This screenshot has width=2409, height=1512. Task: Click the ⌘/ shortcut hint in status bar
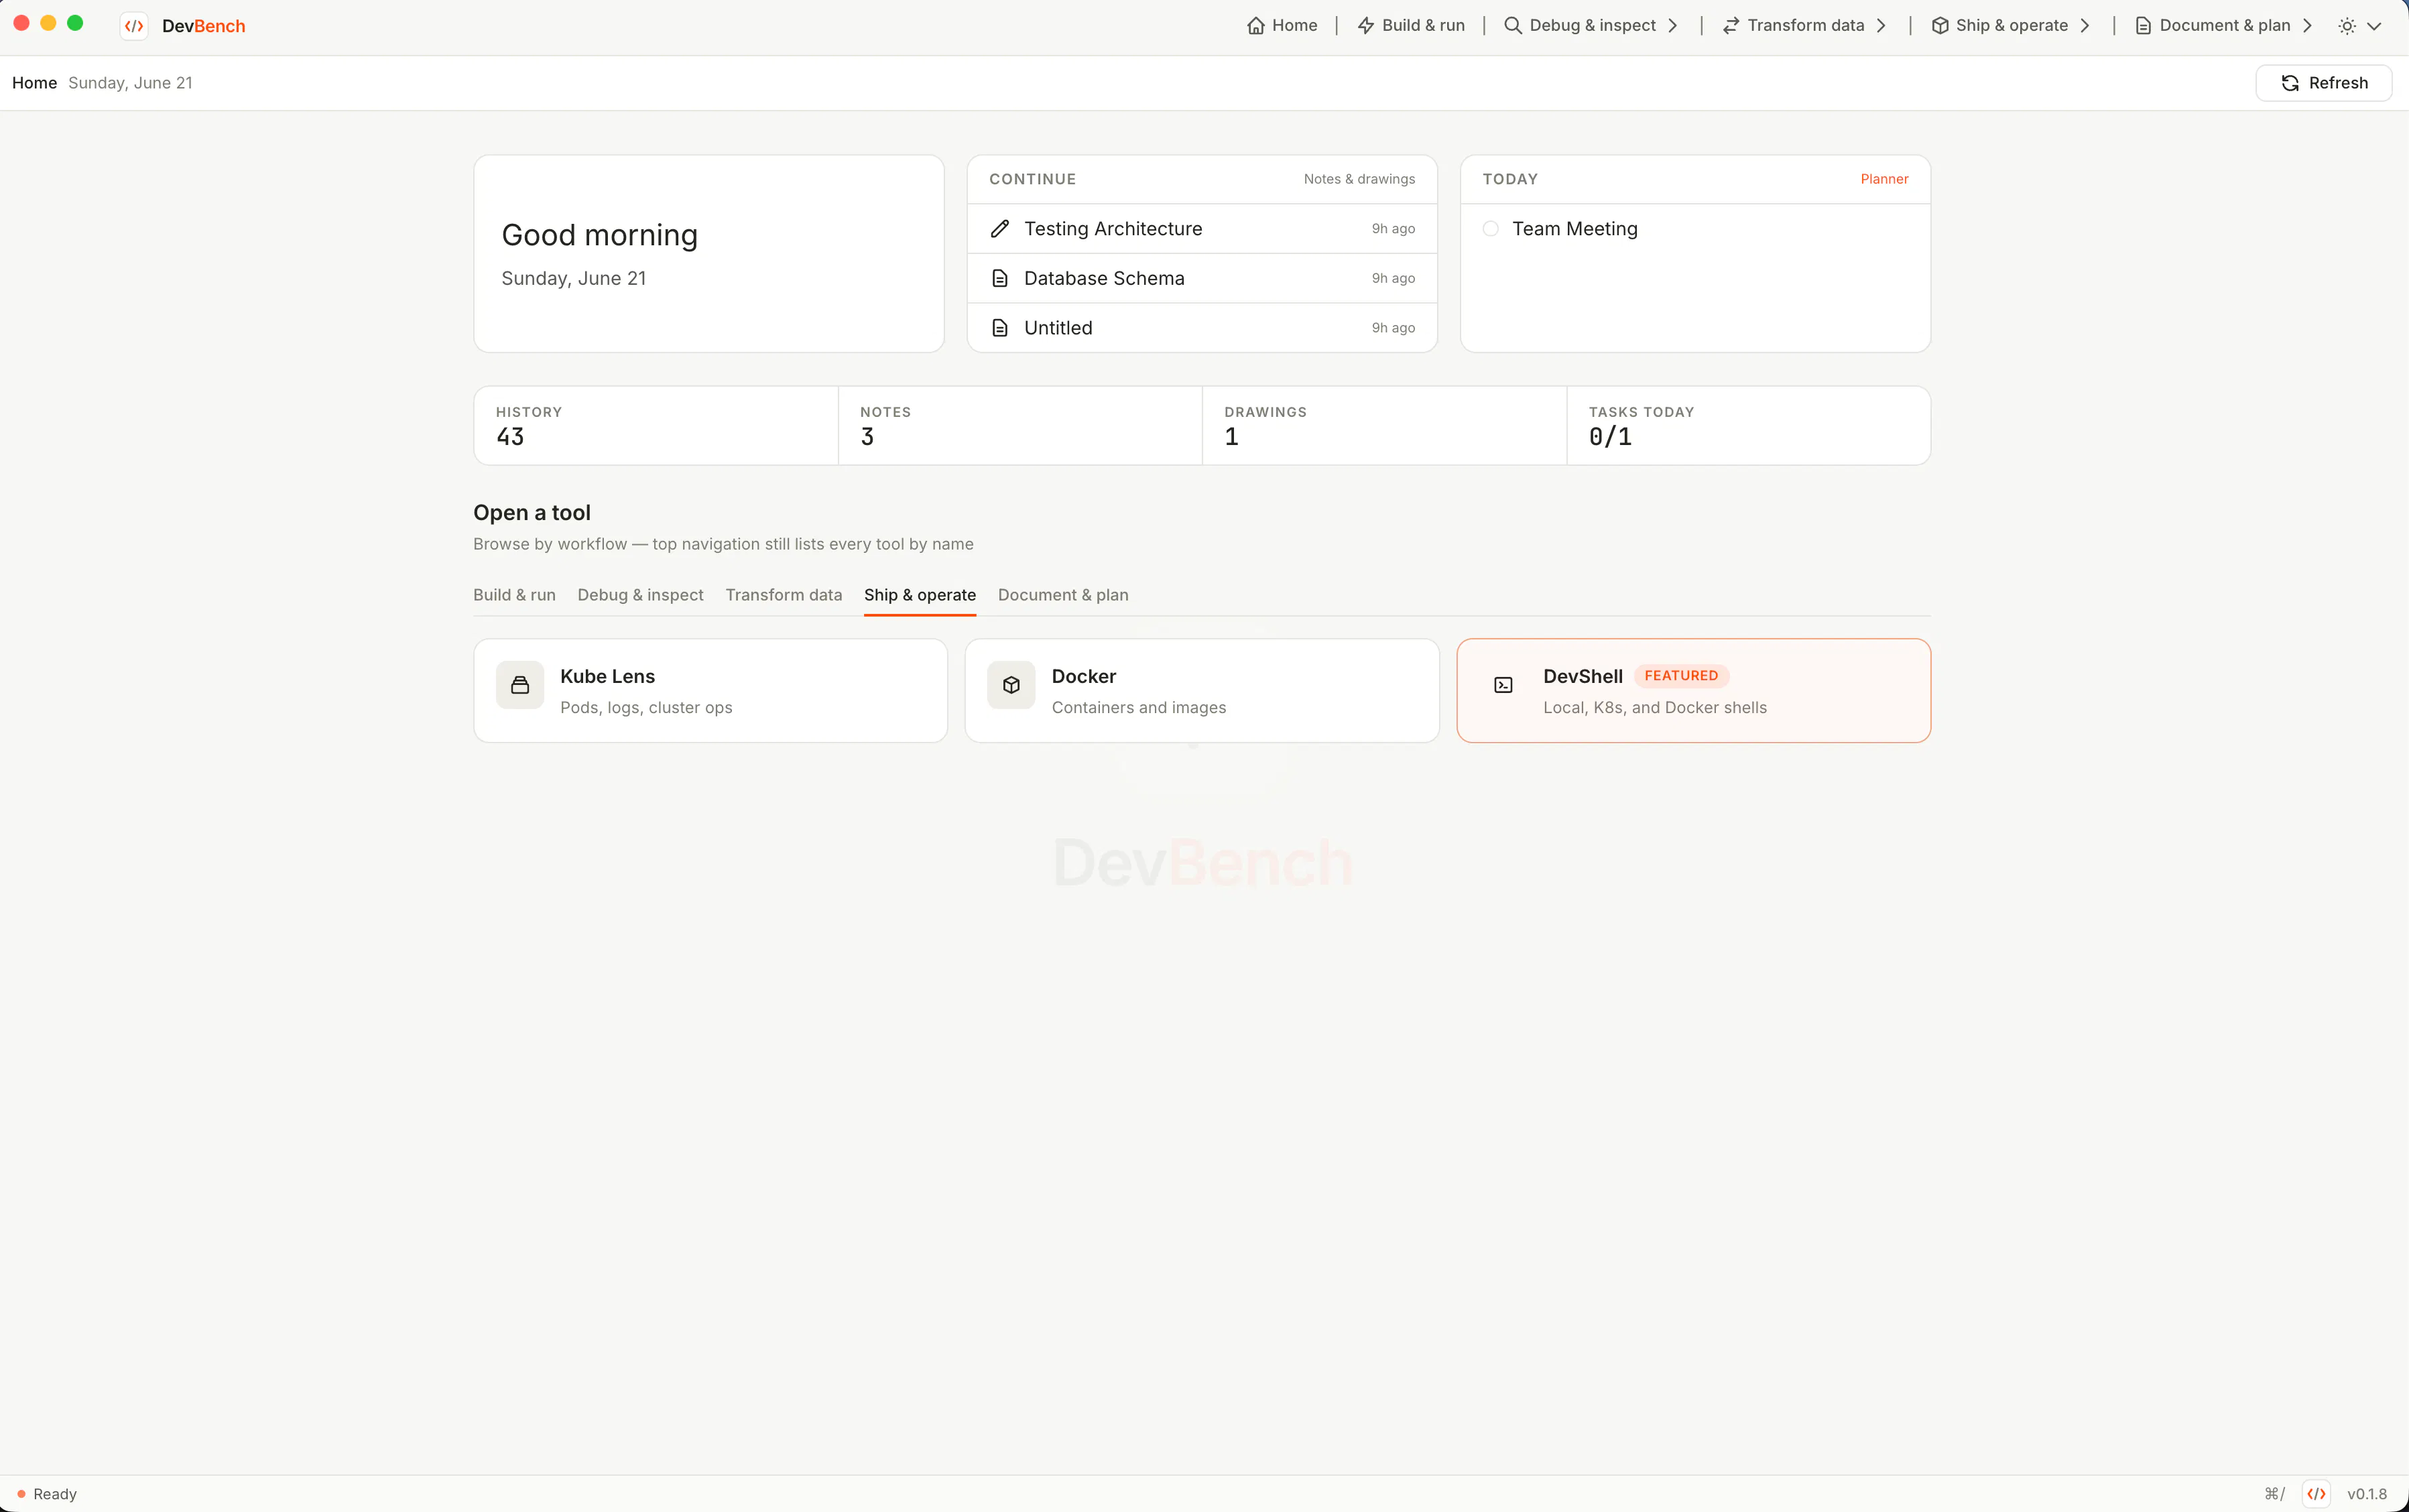coord(2274,1494)
